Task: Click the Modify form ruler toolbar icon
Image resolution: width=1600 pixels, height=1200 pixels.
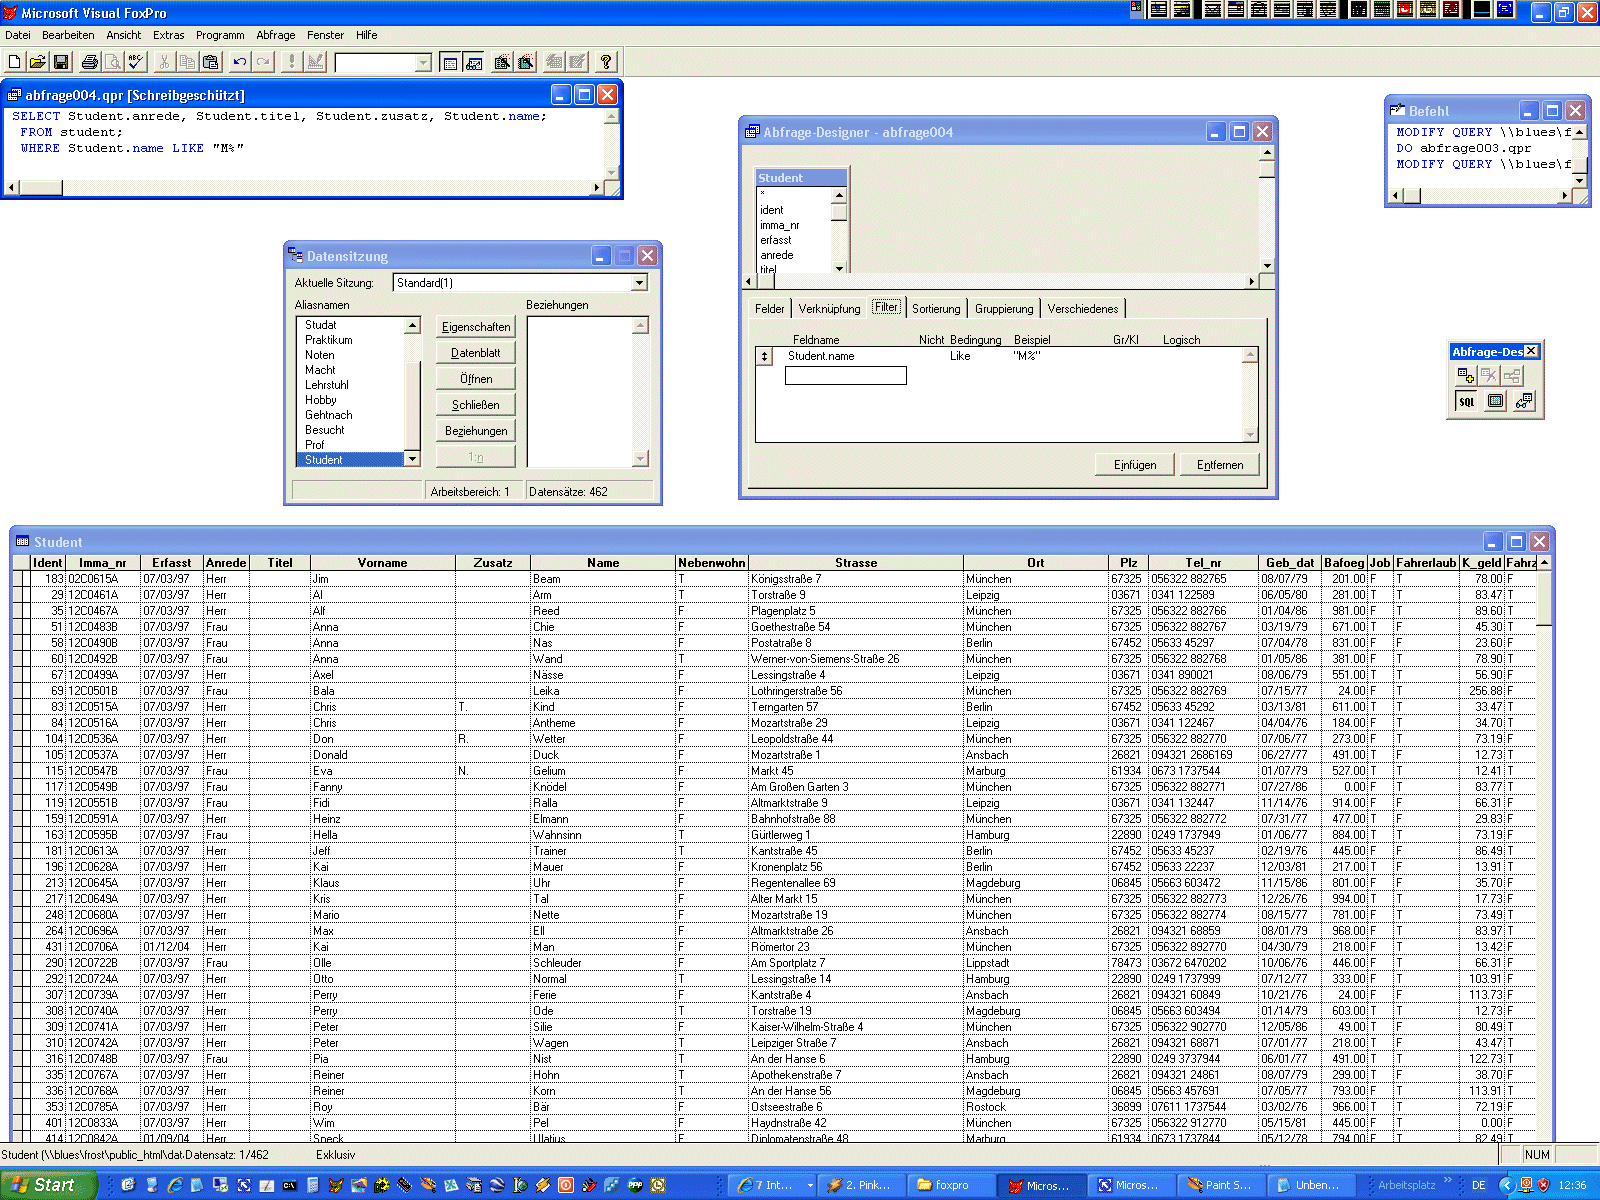Action: coord(315,62)
